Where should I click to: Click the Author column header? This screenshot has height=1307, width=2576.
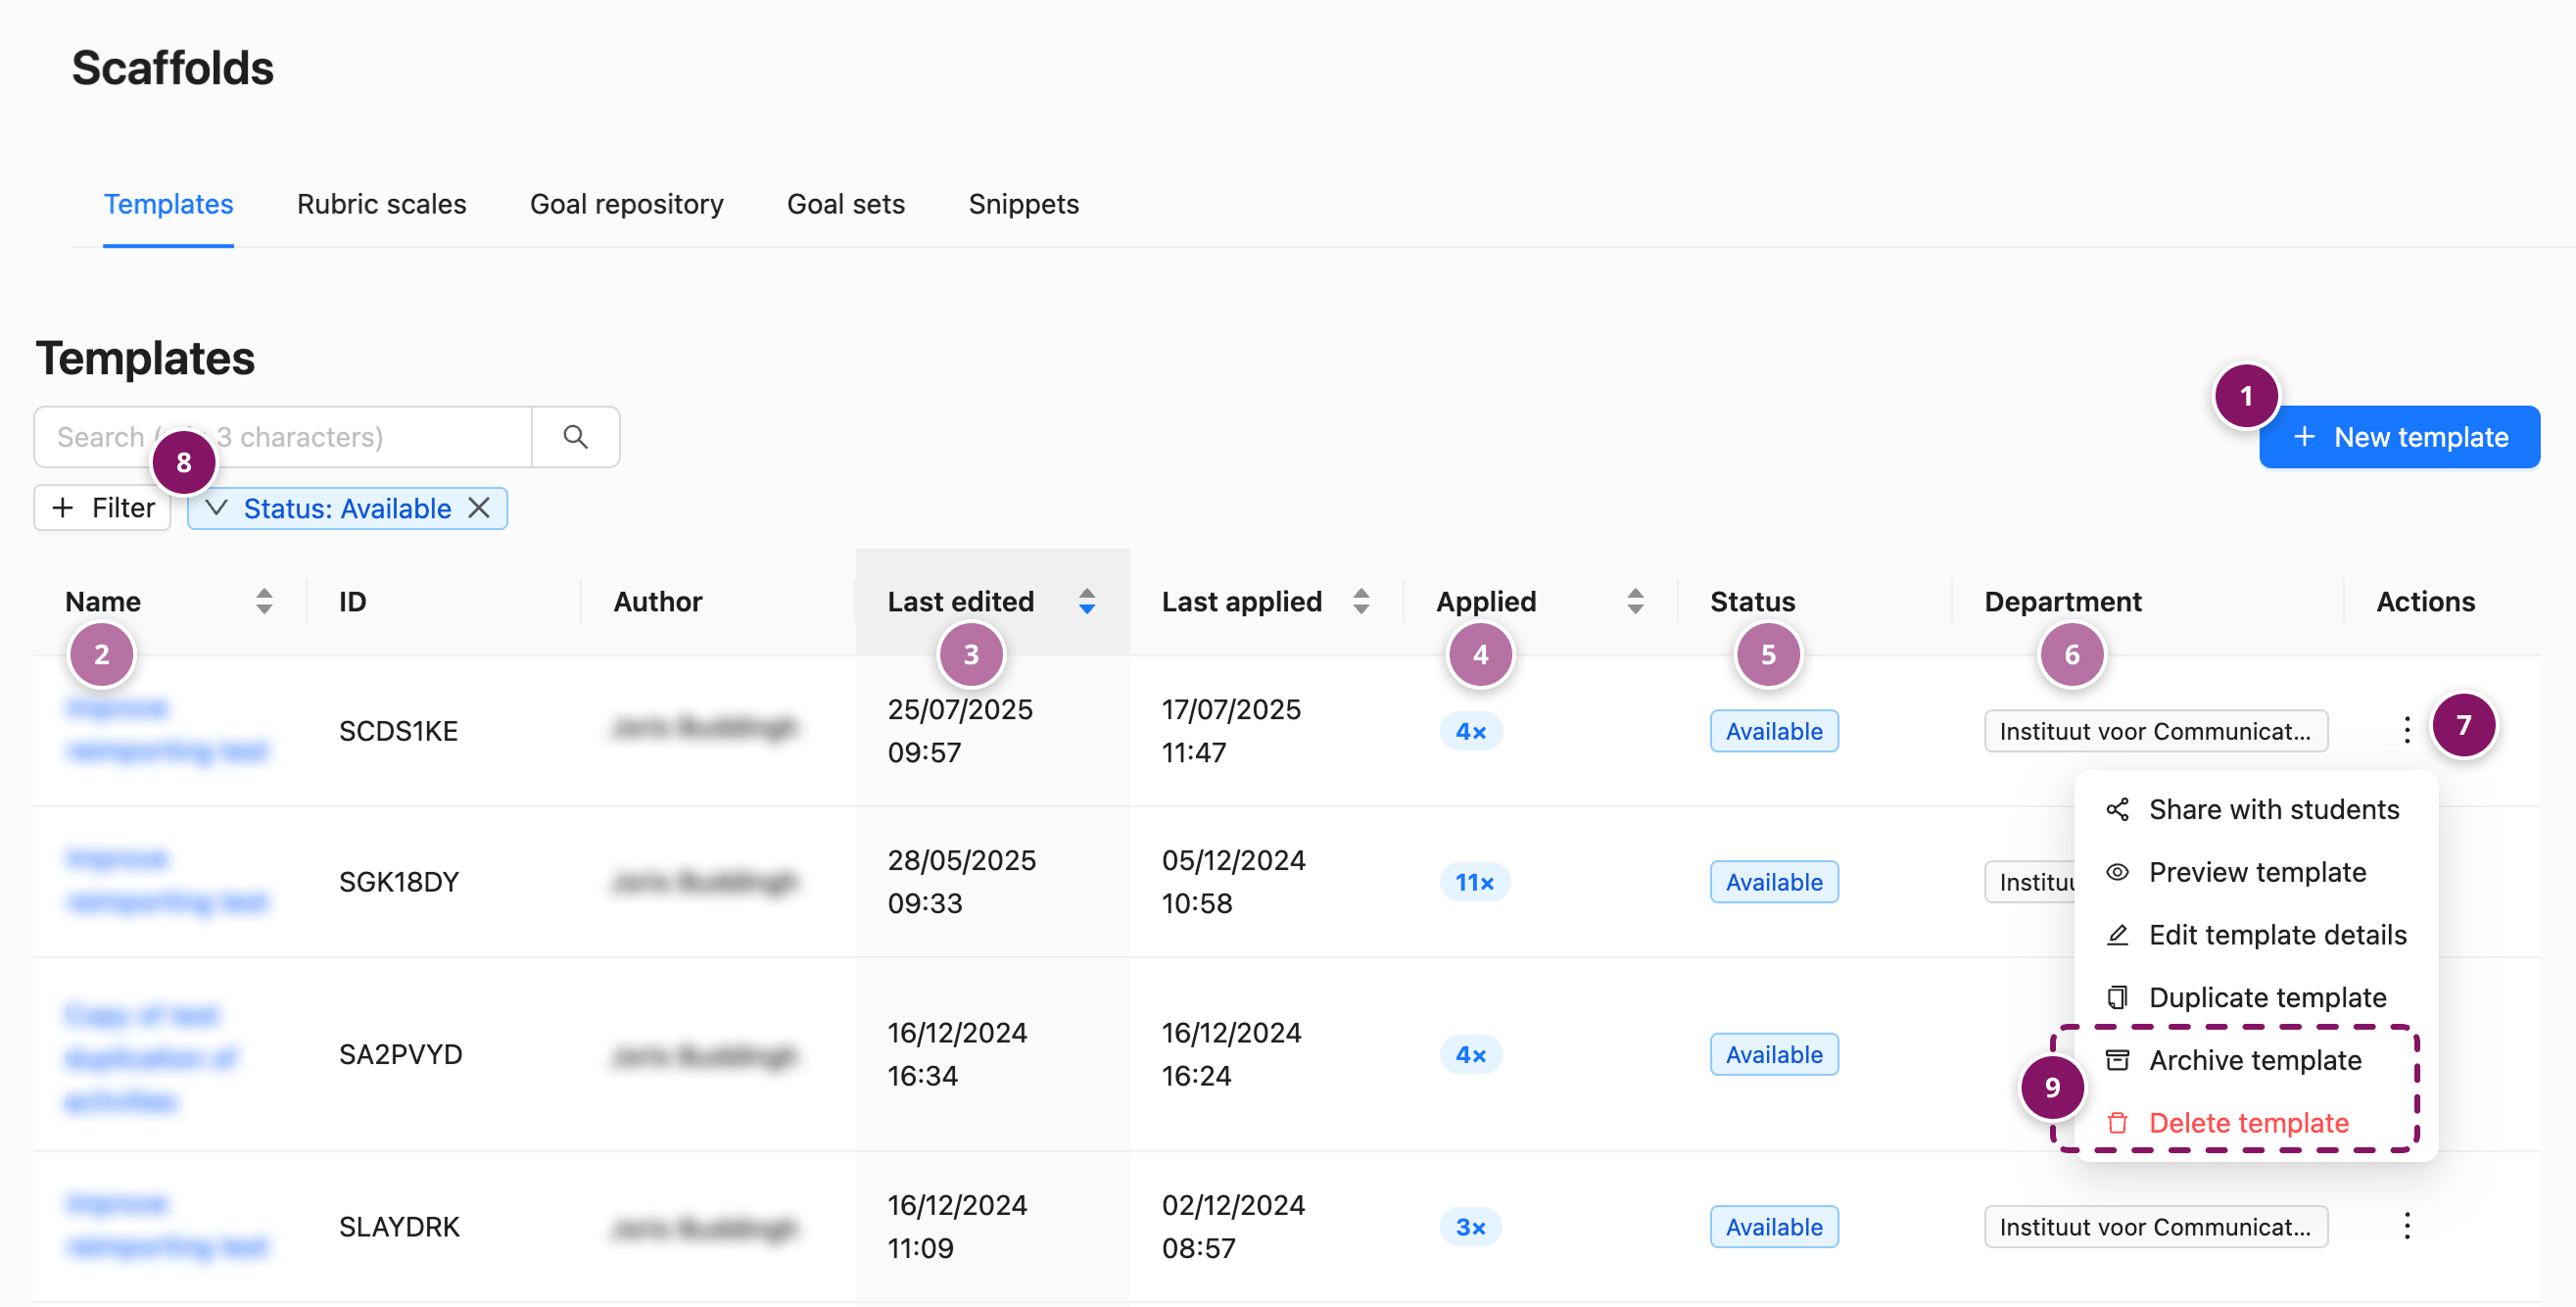(x=658, y=601)
